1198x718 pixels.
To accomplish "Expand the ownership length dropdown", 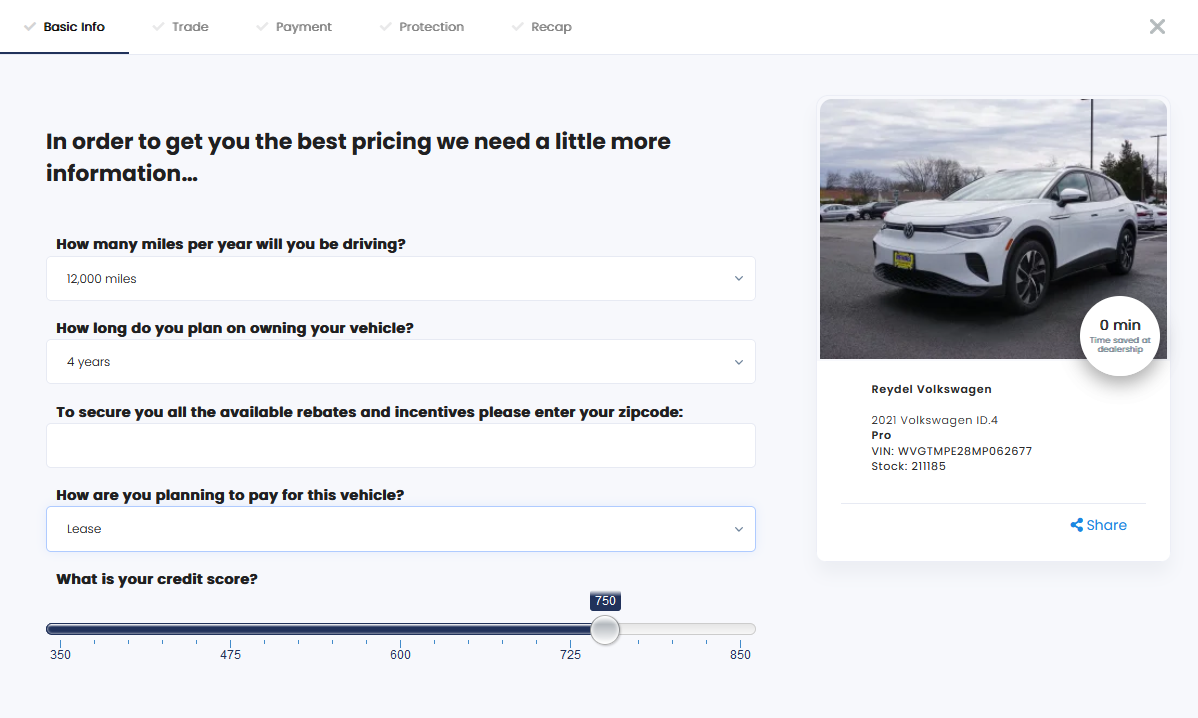I will [x=400, y=362].
